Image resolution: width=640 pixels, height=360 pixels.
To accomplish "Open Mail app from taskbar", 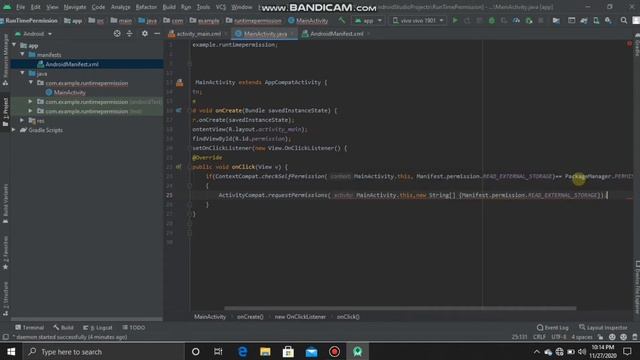I will coord(311,351).
